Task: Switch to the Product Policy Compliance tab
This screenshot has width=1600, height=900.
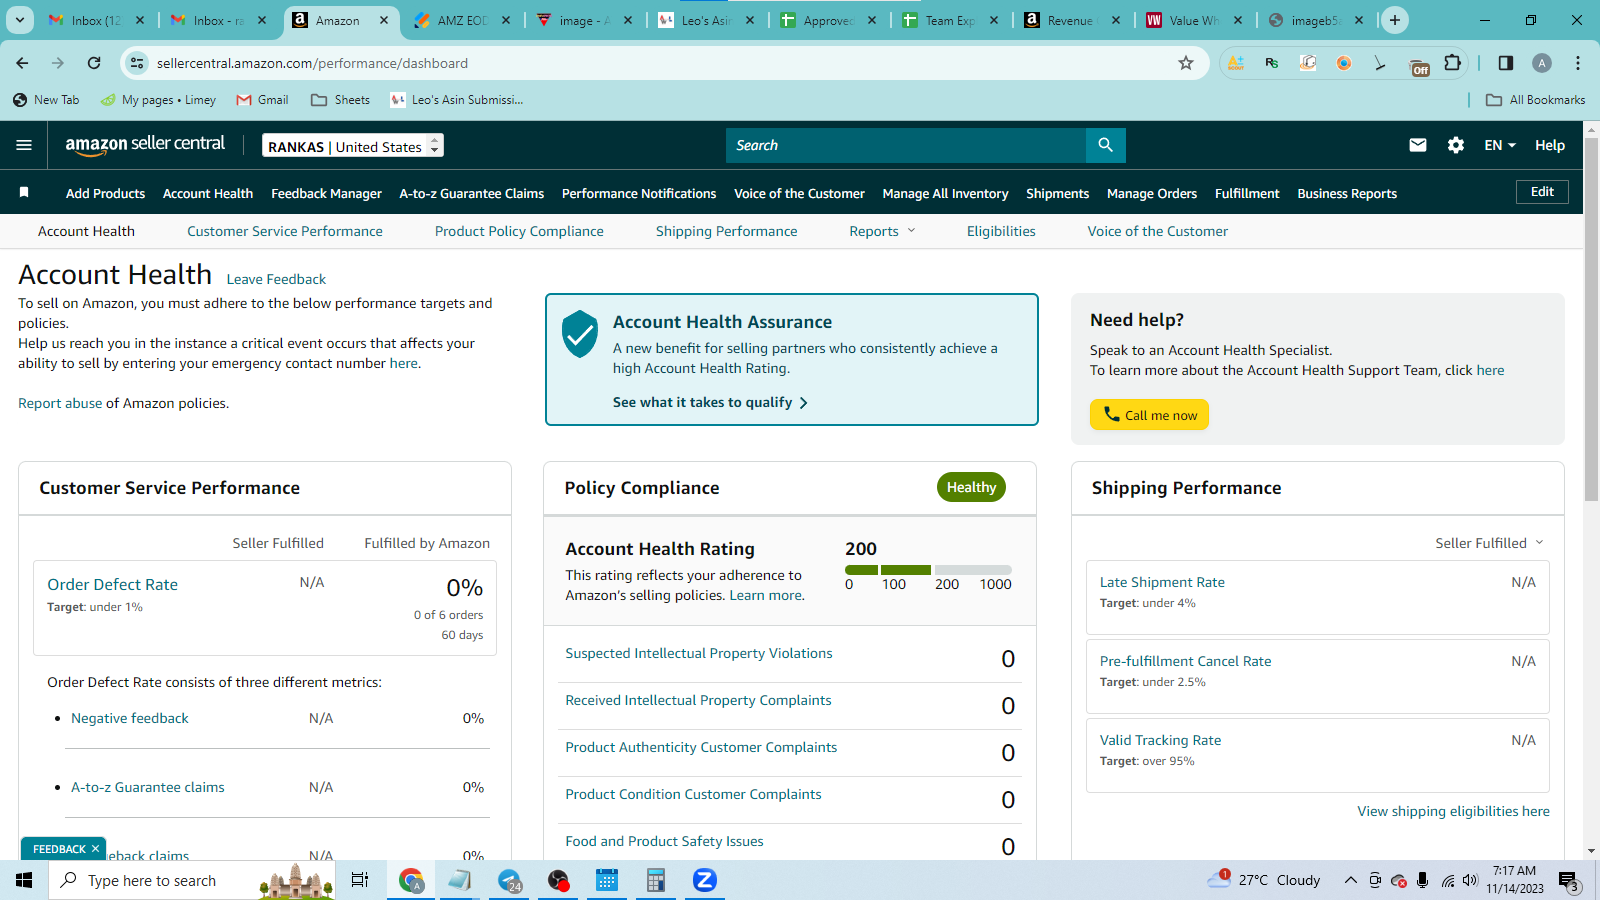Action: tap(519, 231)
